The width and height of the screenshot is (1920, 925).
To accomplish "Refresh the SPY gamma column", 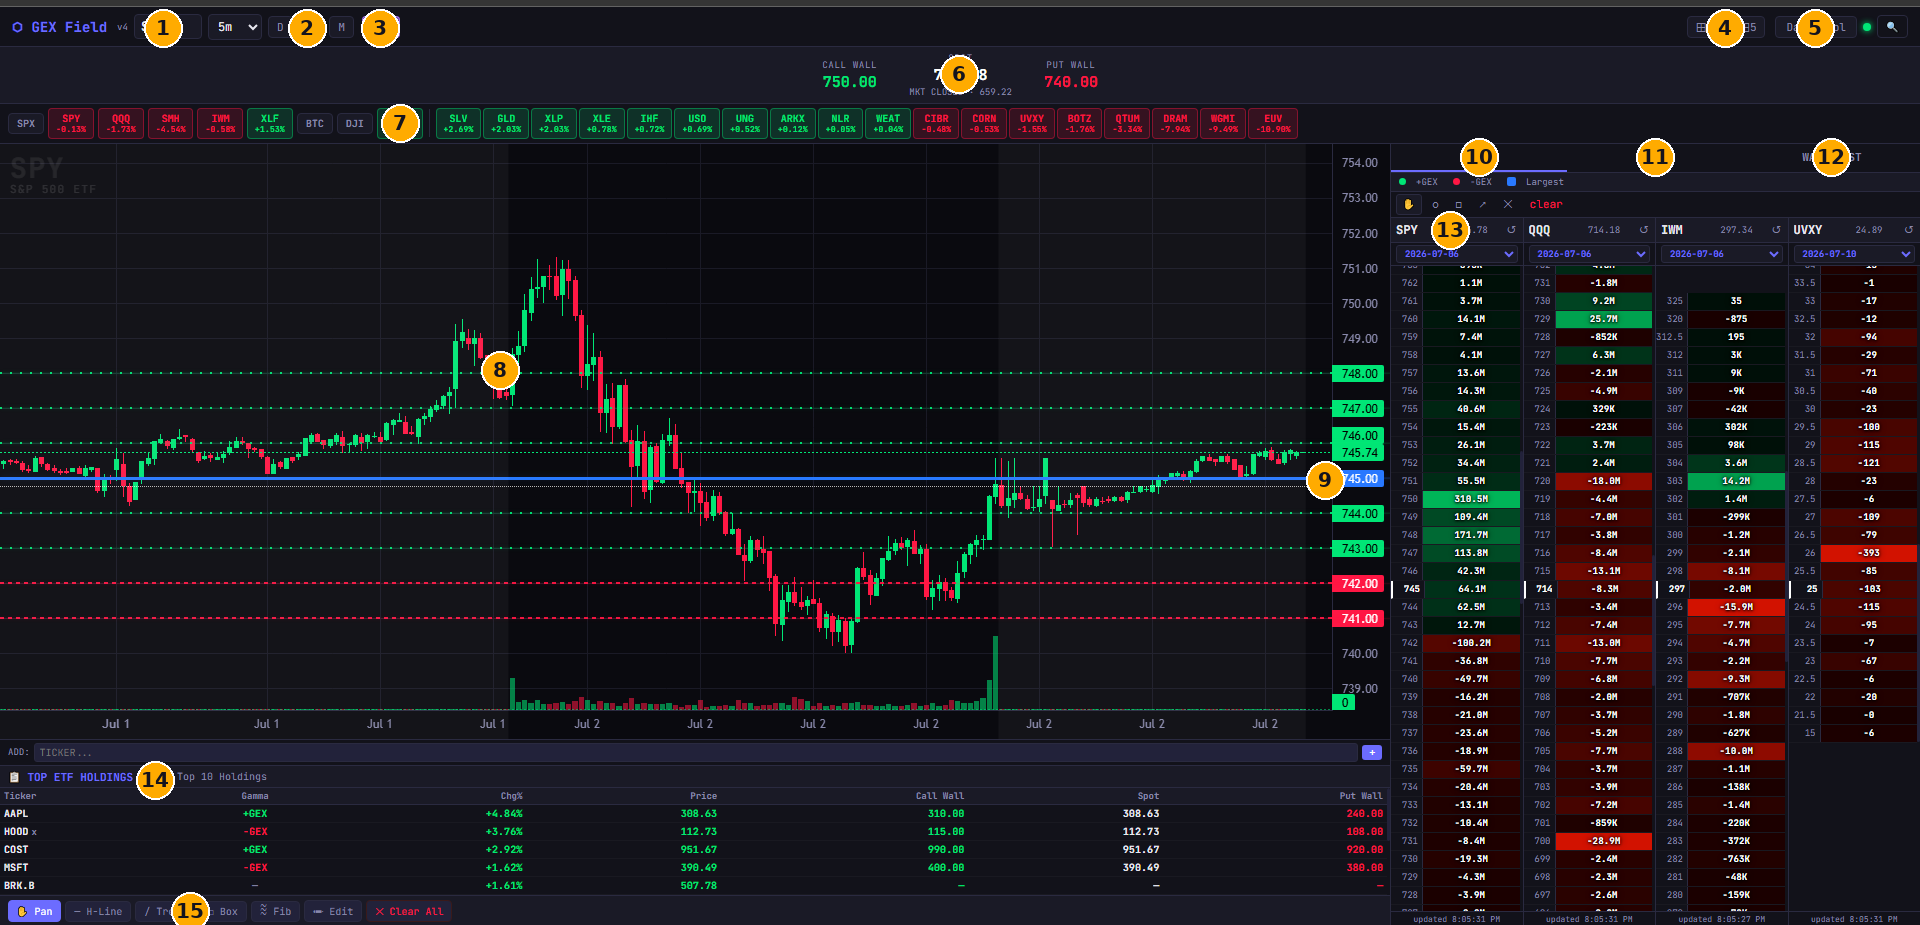I will (1511, 230).
